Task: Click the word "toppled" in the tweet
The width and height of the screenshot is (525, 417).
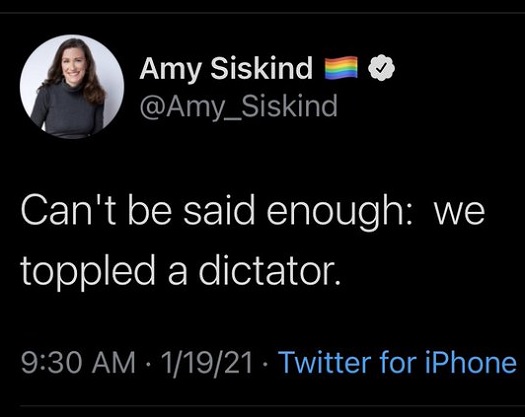Action: coord(88,271)
